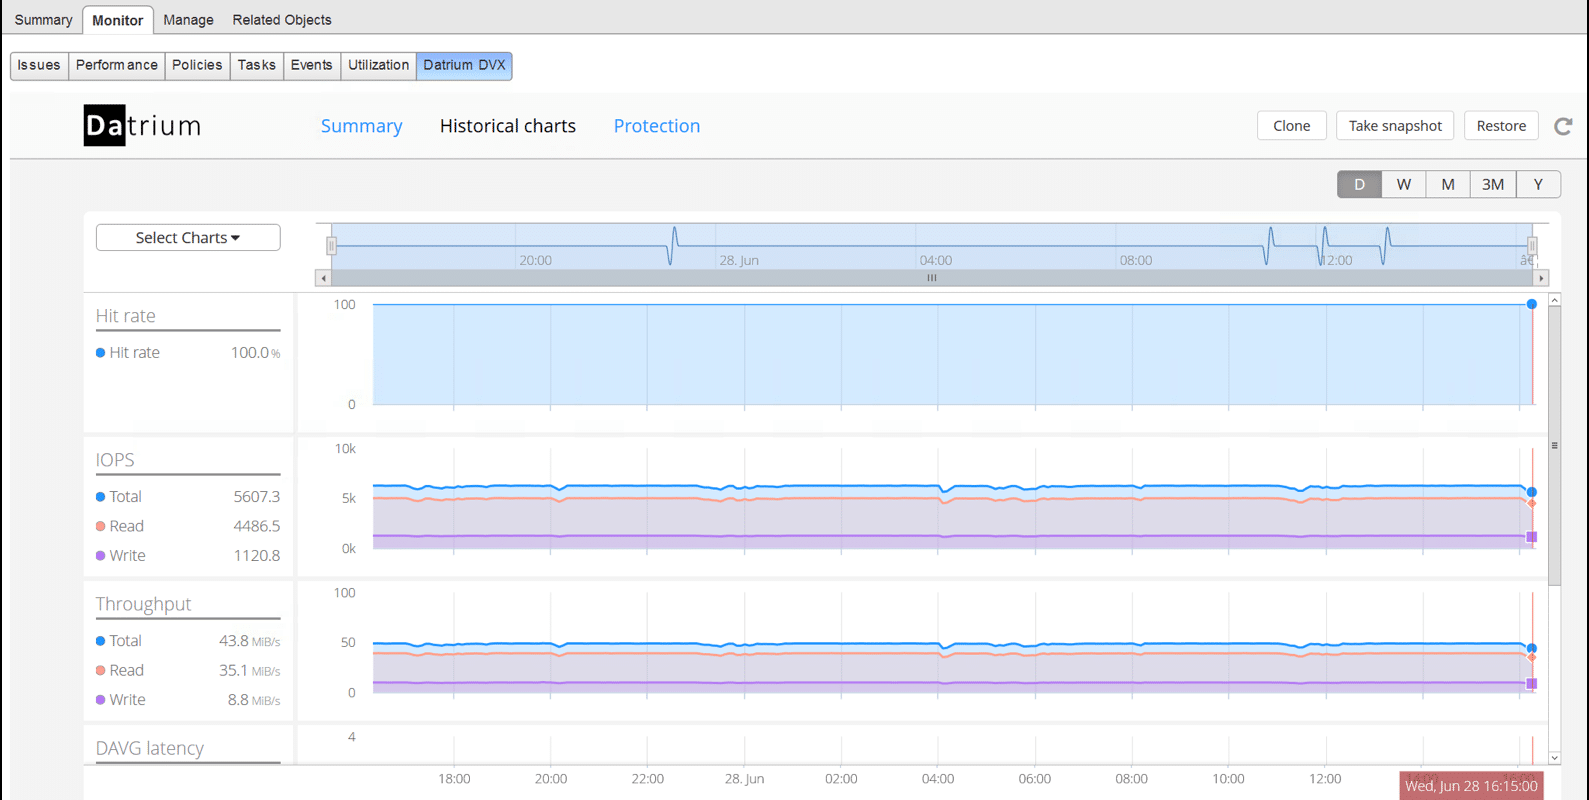Click the Throughput section heading
Screen dimensions: 1589x800
click(143, 604)
